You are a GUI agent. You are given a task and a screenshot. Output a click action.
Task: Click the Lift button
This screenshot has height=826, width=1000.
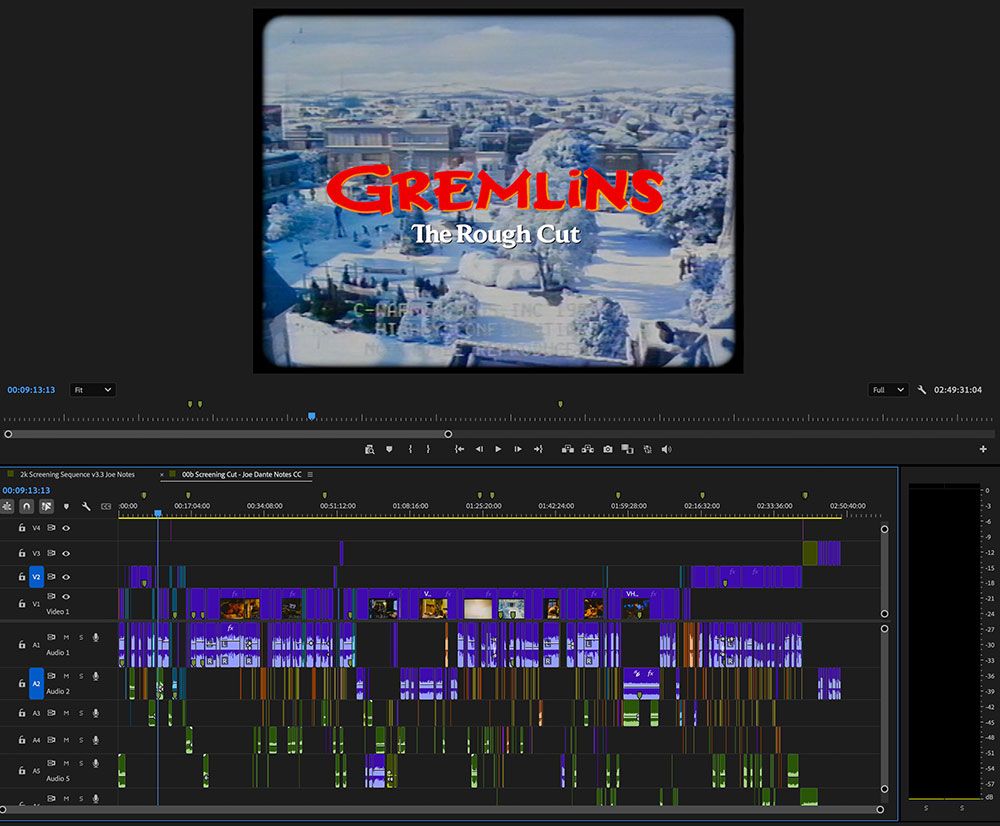[568, 449]
